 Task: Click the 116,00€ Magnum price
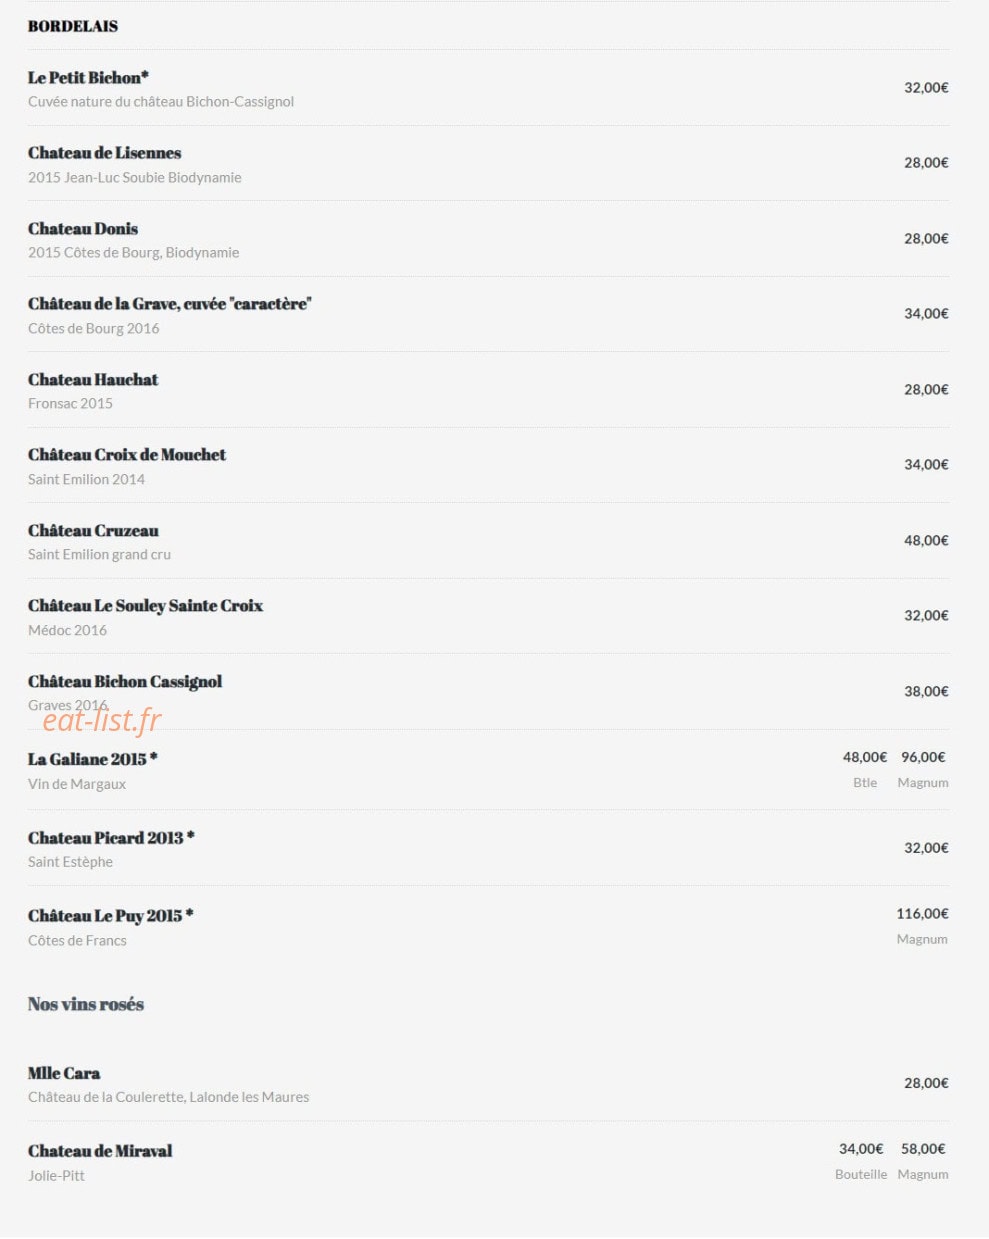pos(922,913)
